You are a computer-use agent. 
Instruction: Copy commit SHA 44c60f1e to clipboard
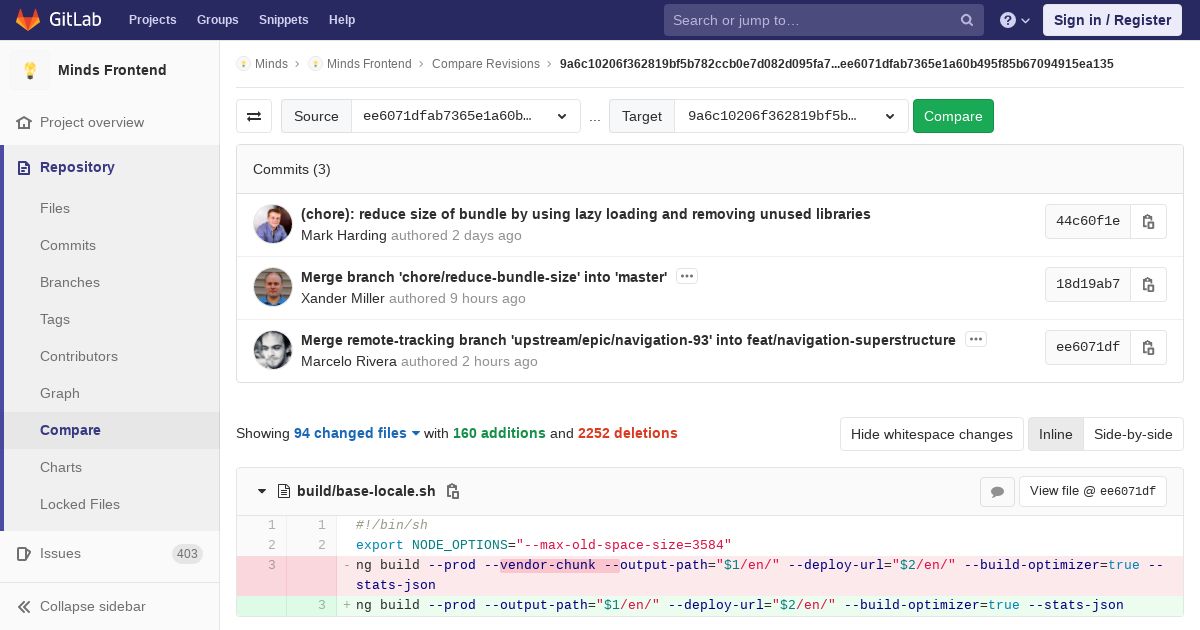click(1148, 221)
